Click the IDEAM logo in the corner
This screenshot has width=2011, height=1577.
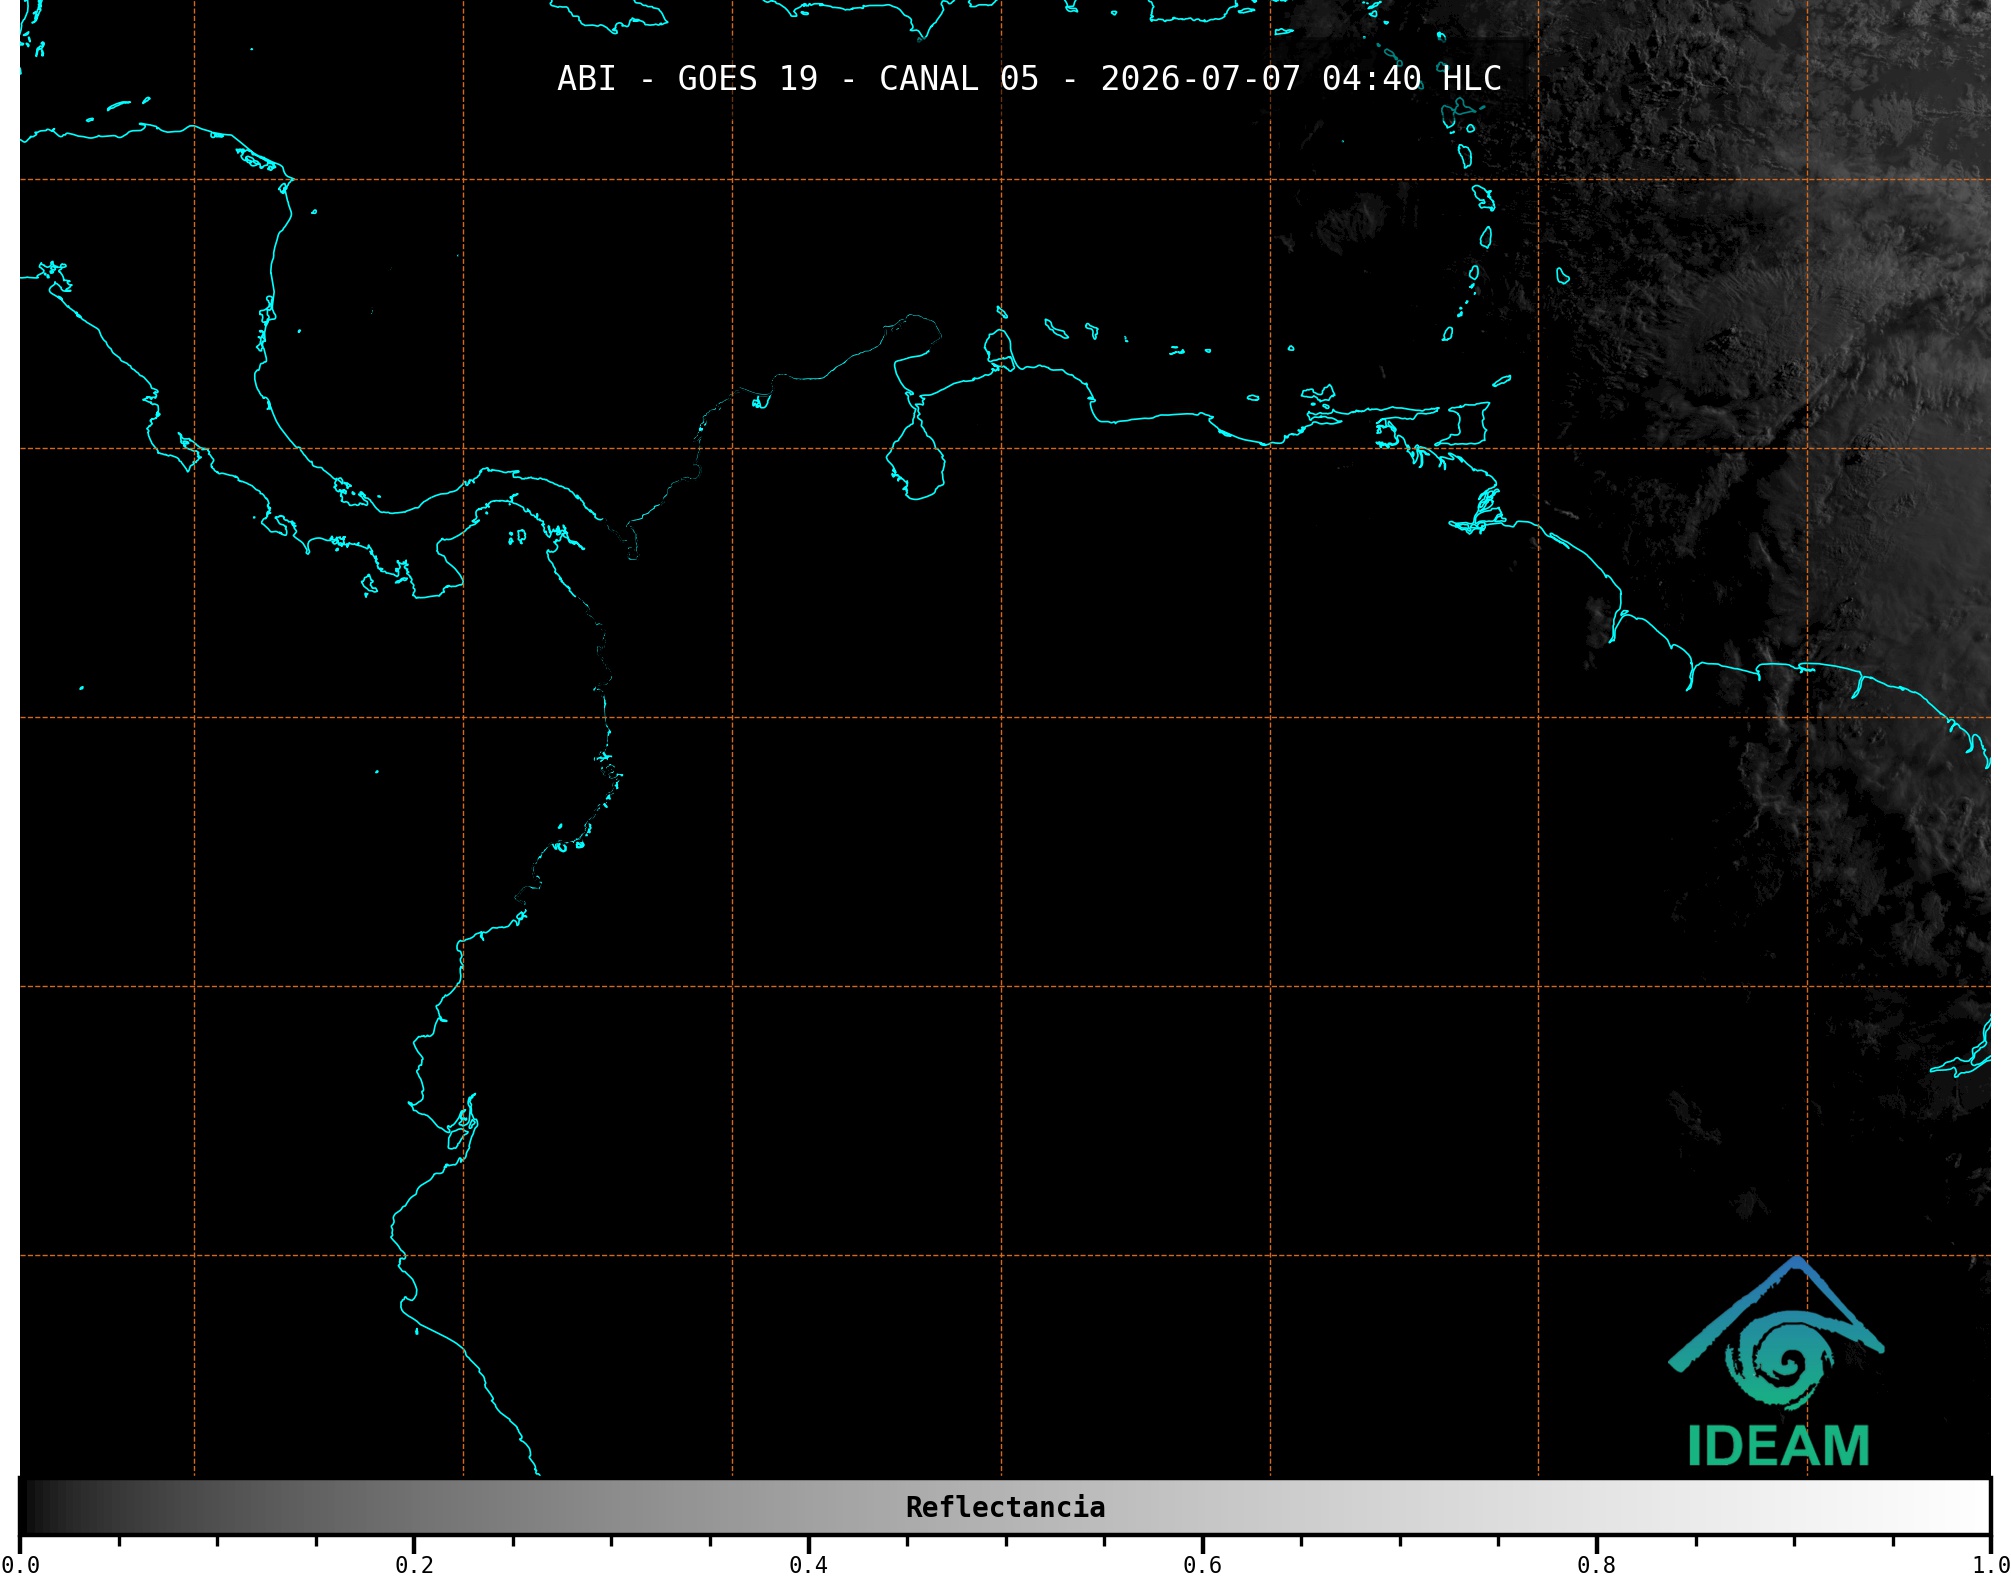(1777, 1362)
